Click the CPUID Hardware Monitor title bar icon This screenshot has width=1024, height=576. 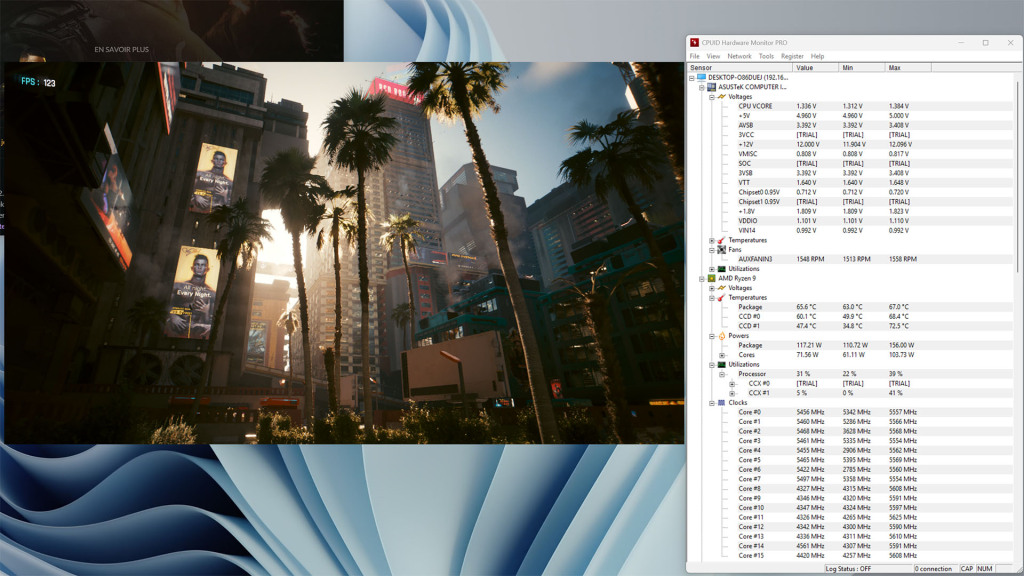(x=695, y=42)
